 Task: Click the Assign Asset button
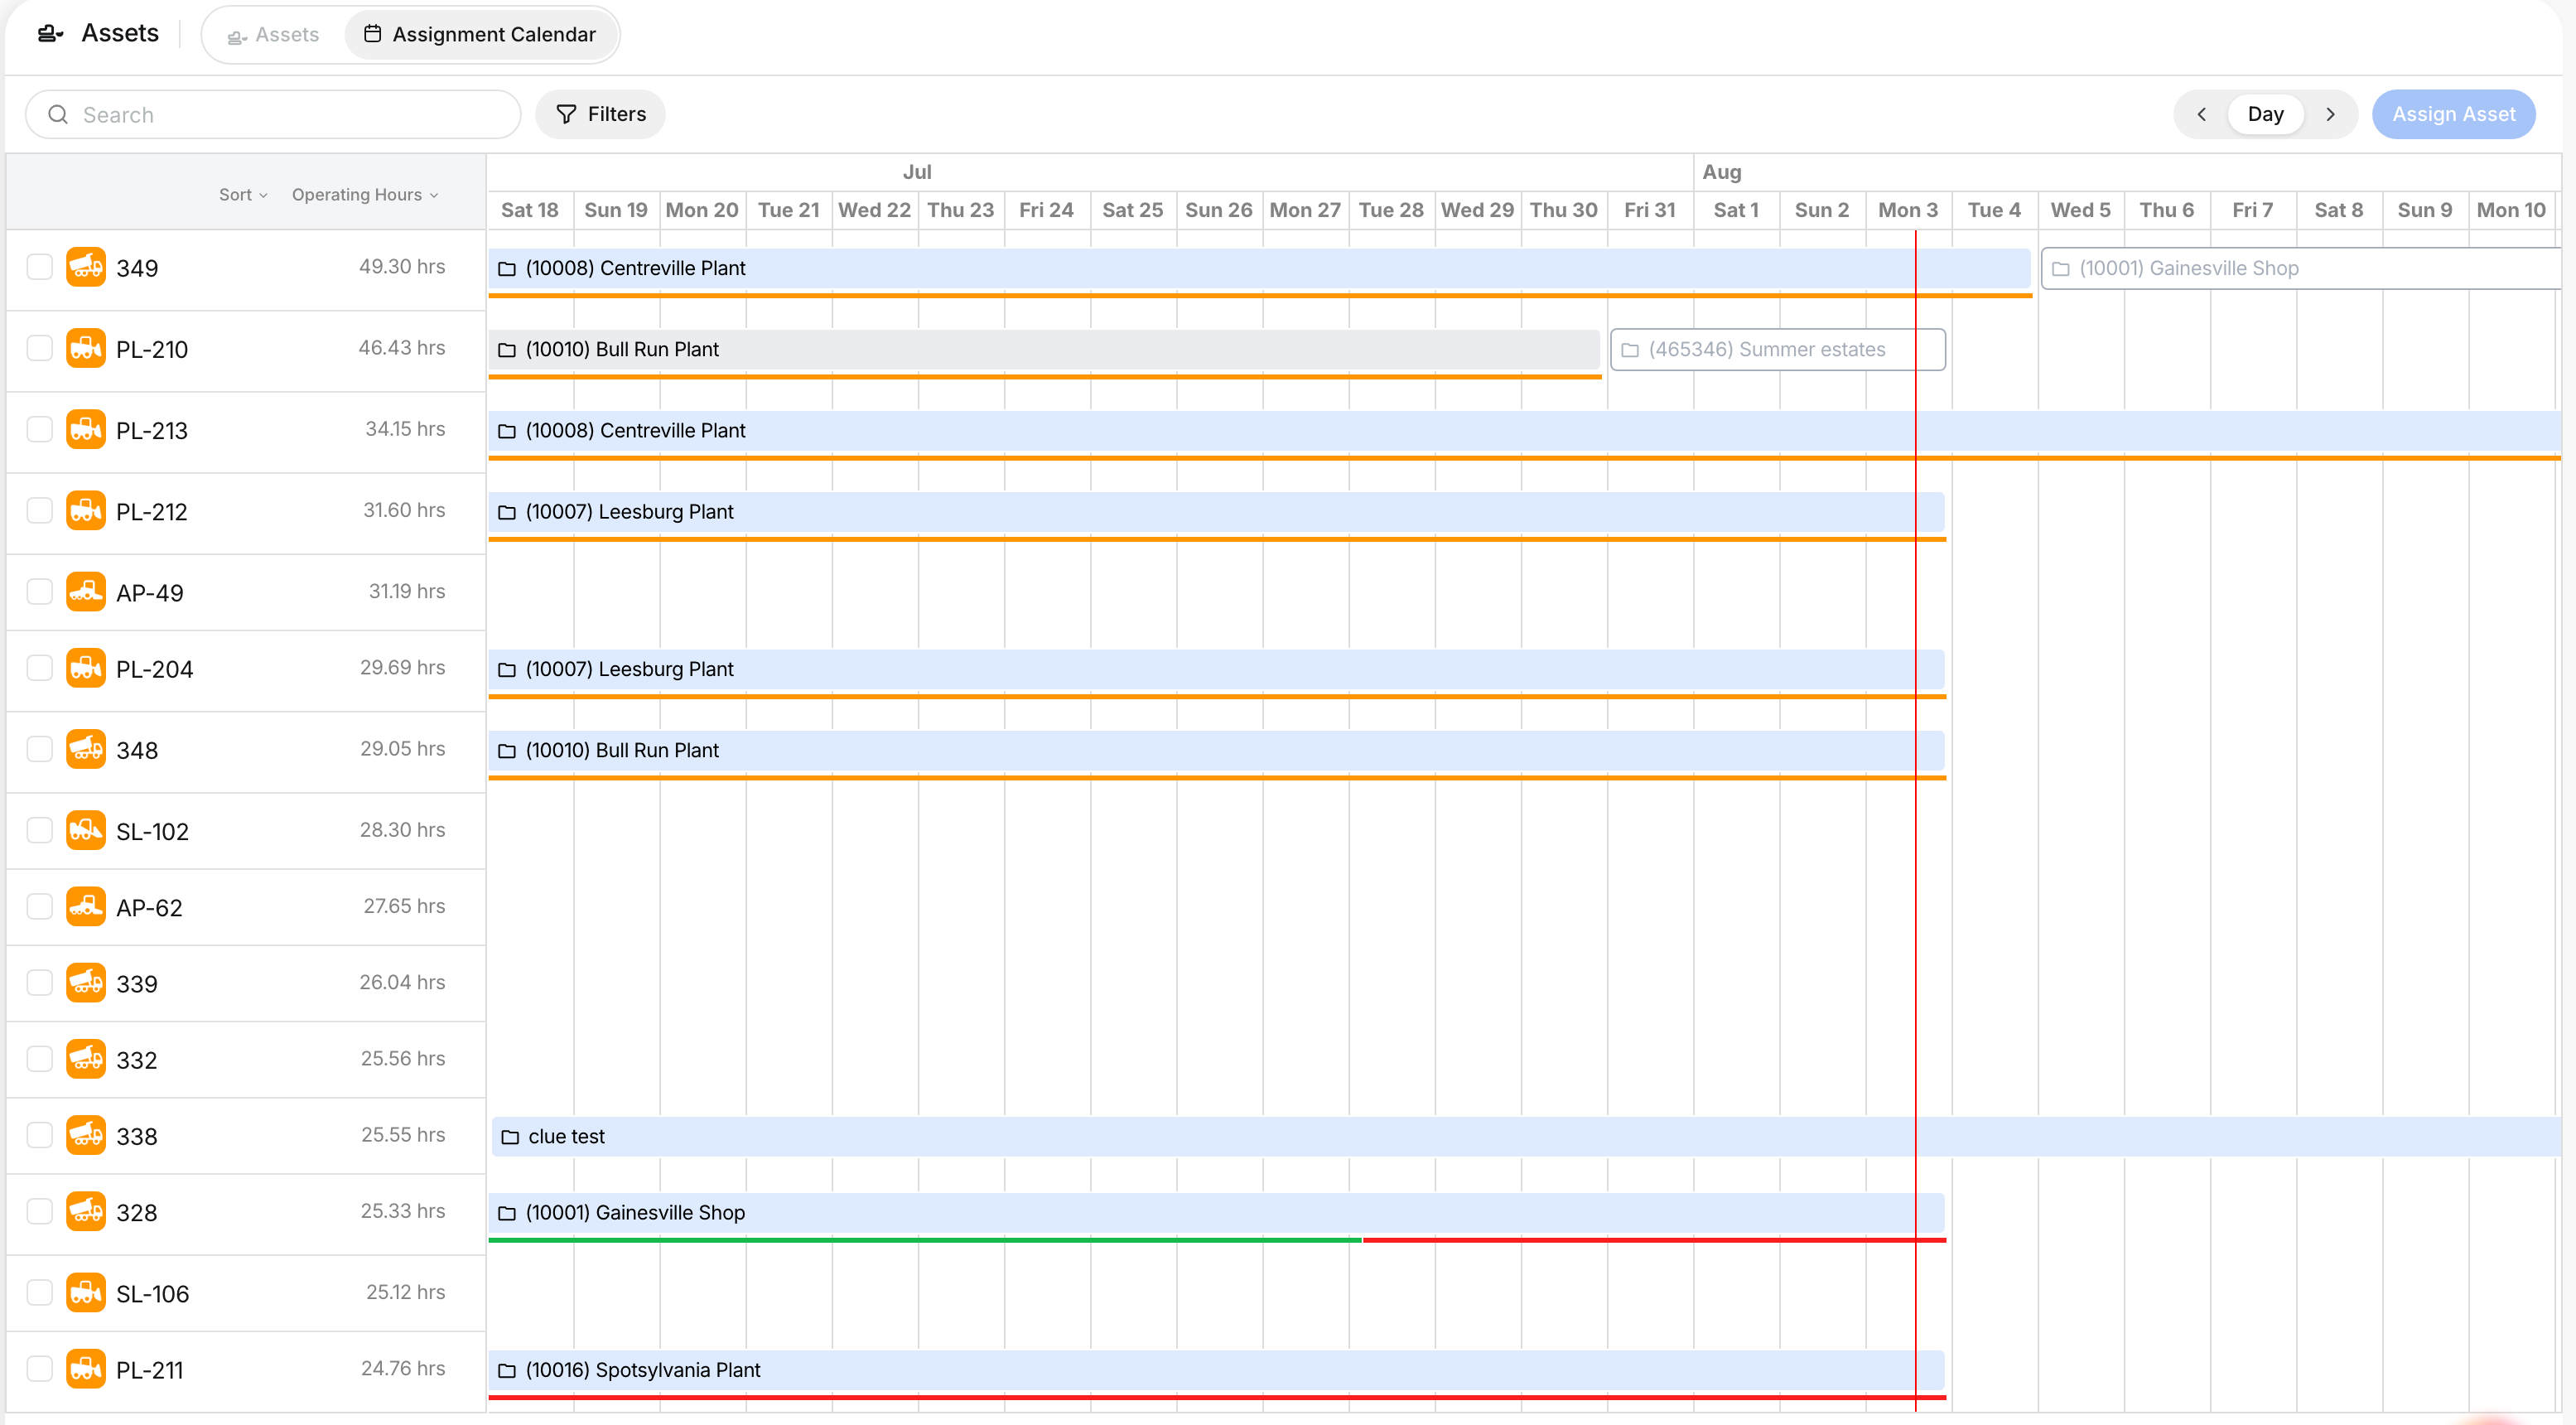click(x=2453, y=114)
